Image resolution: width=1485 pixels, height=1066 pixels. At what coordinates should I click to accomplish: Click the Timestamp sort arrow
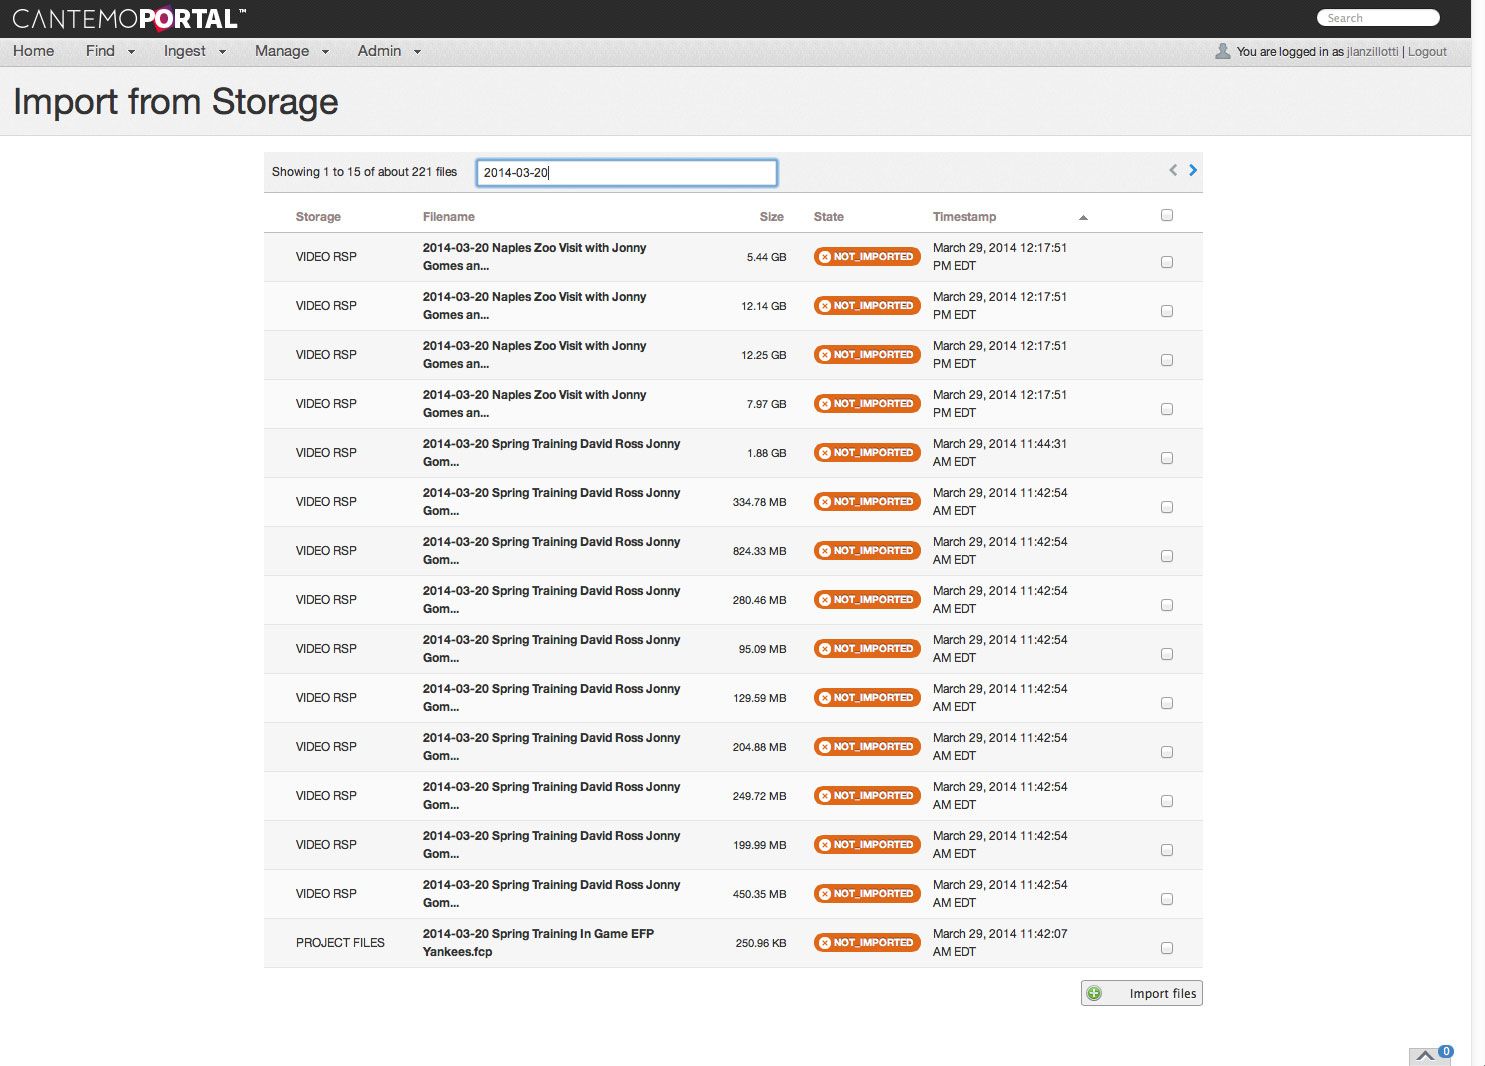point(1083,217)
